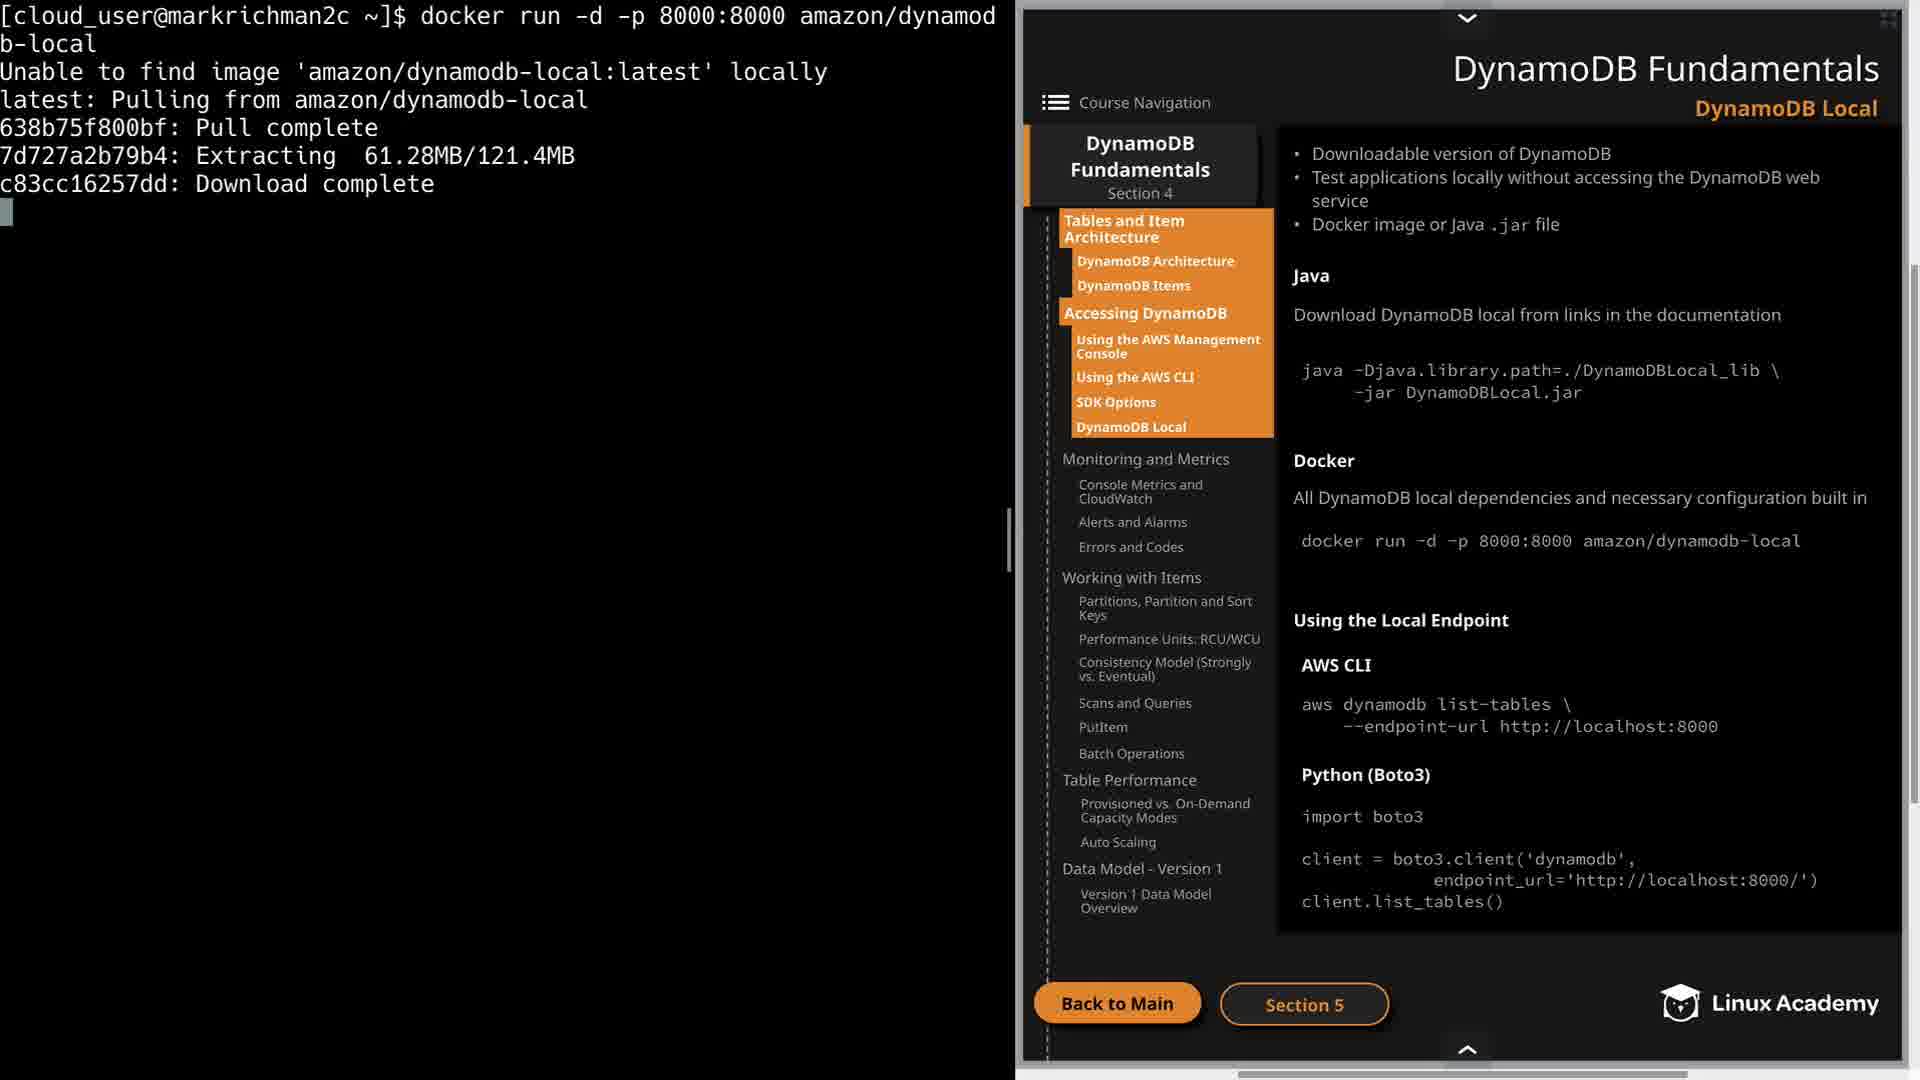Collapse the top chevron arrow

(x=1467, y=18)
